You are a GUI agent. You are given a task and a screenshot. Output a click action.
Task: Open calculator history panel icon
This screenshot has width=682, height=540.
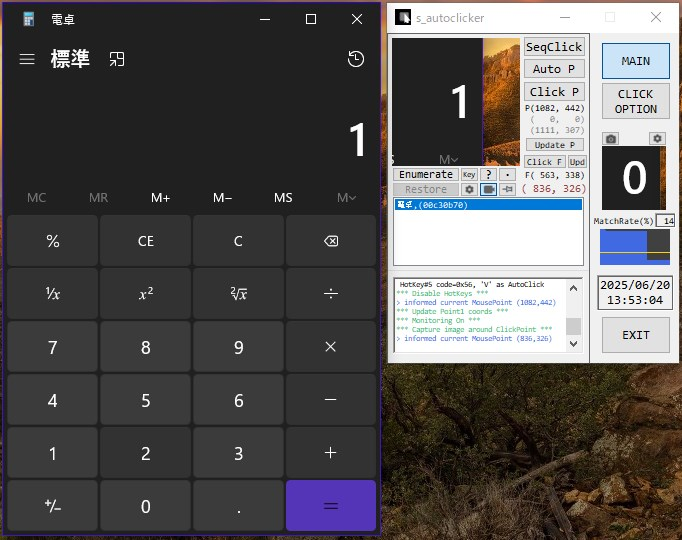click(x=356, y=59)
